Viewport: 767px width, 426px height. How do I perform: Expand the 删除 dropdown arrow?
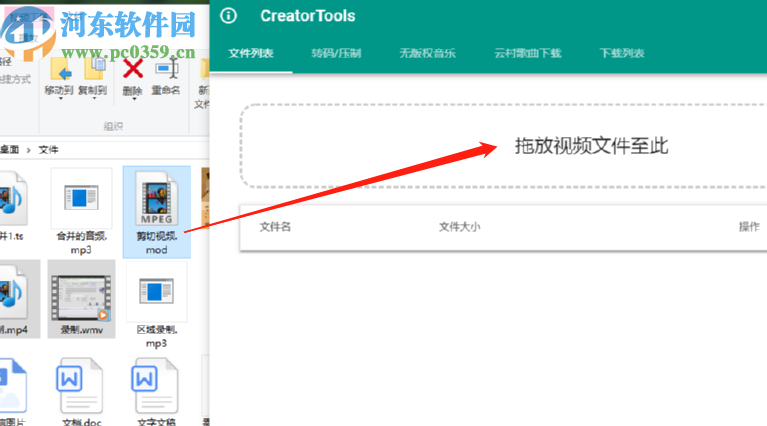pyautogui.click(x=134, y=99)
